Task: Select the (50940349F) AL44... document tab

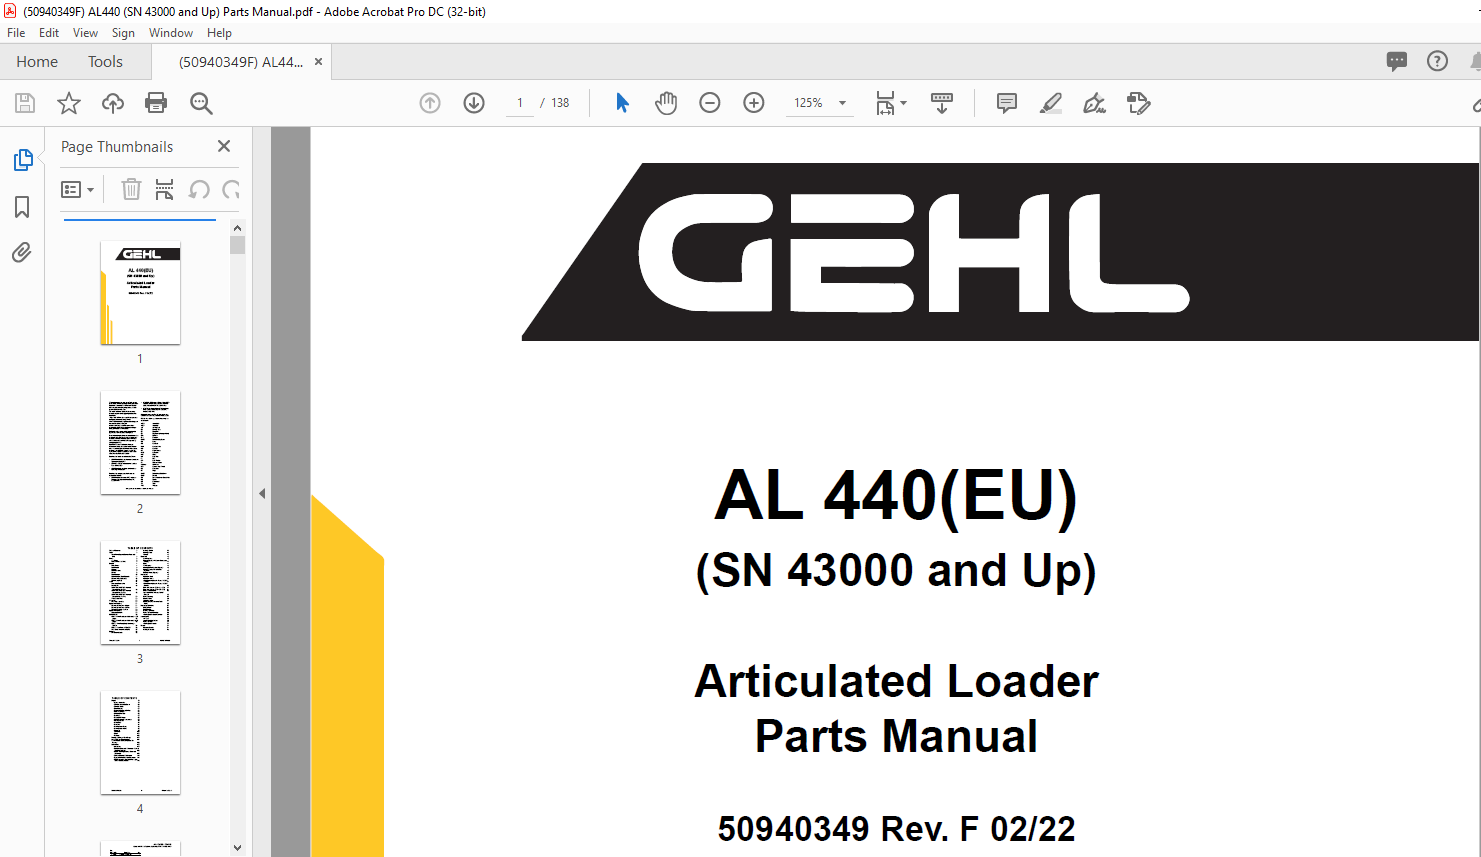Action: click(241, 62)
